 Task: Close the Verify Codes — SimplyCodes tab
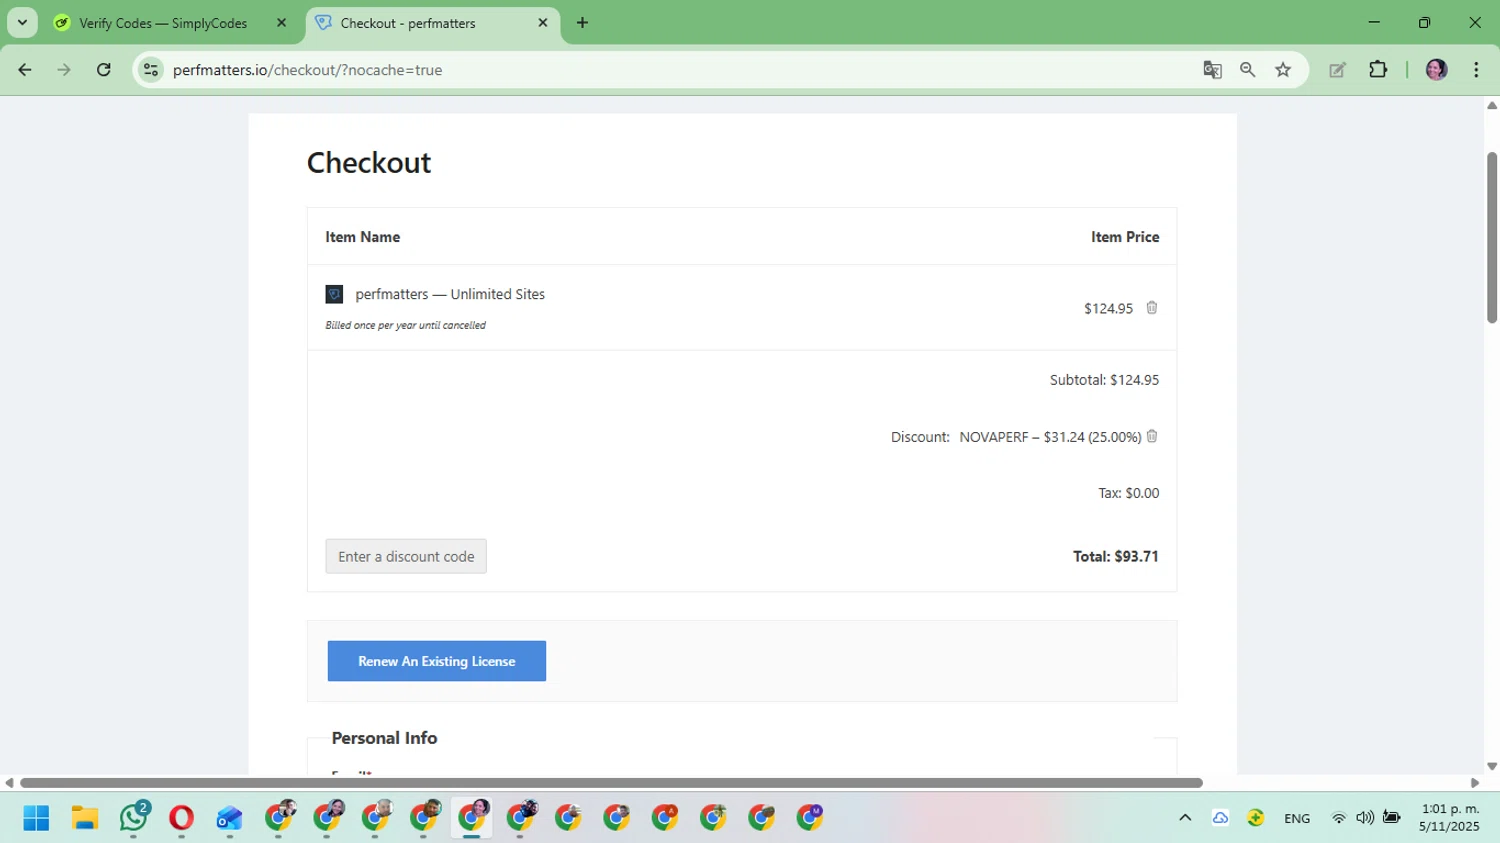281,23
